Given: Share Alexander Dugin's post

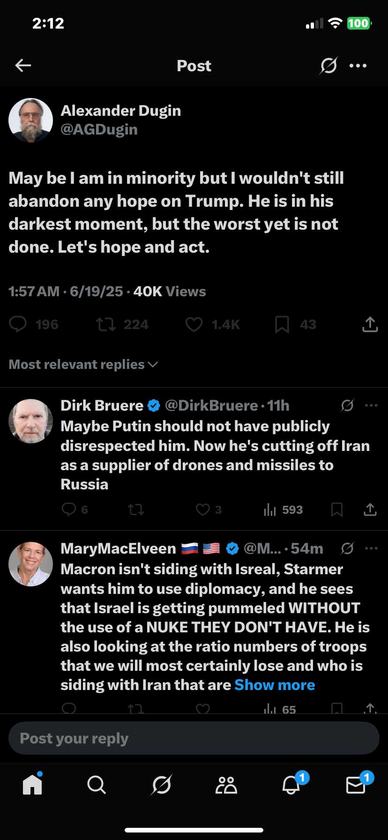Looking at the screenshot, I should point(369,324).
